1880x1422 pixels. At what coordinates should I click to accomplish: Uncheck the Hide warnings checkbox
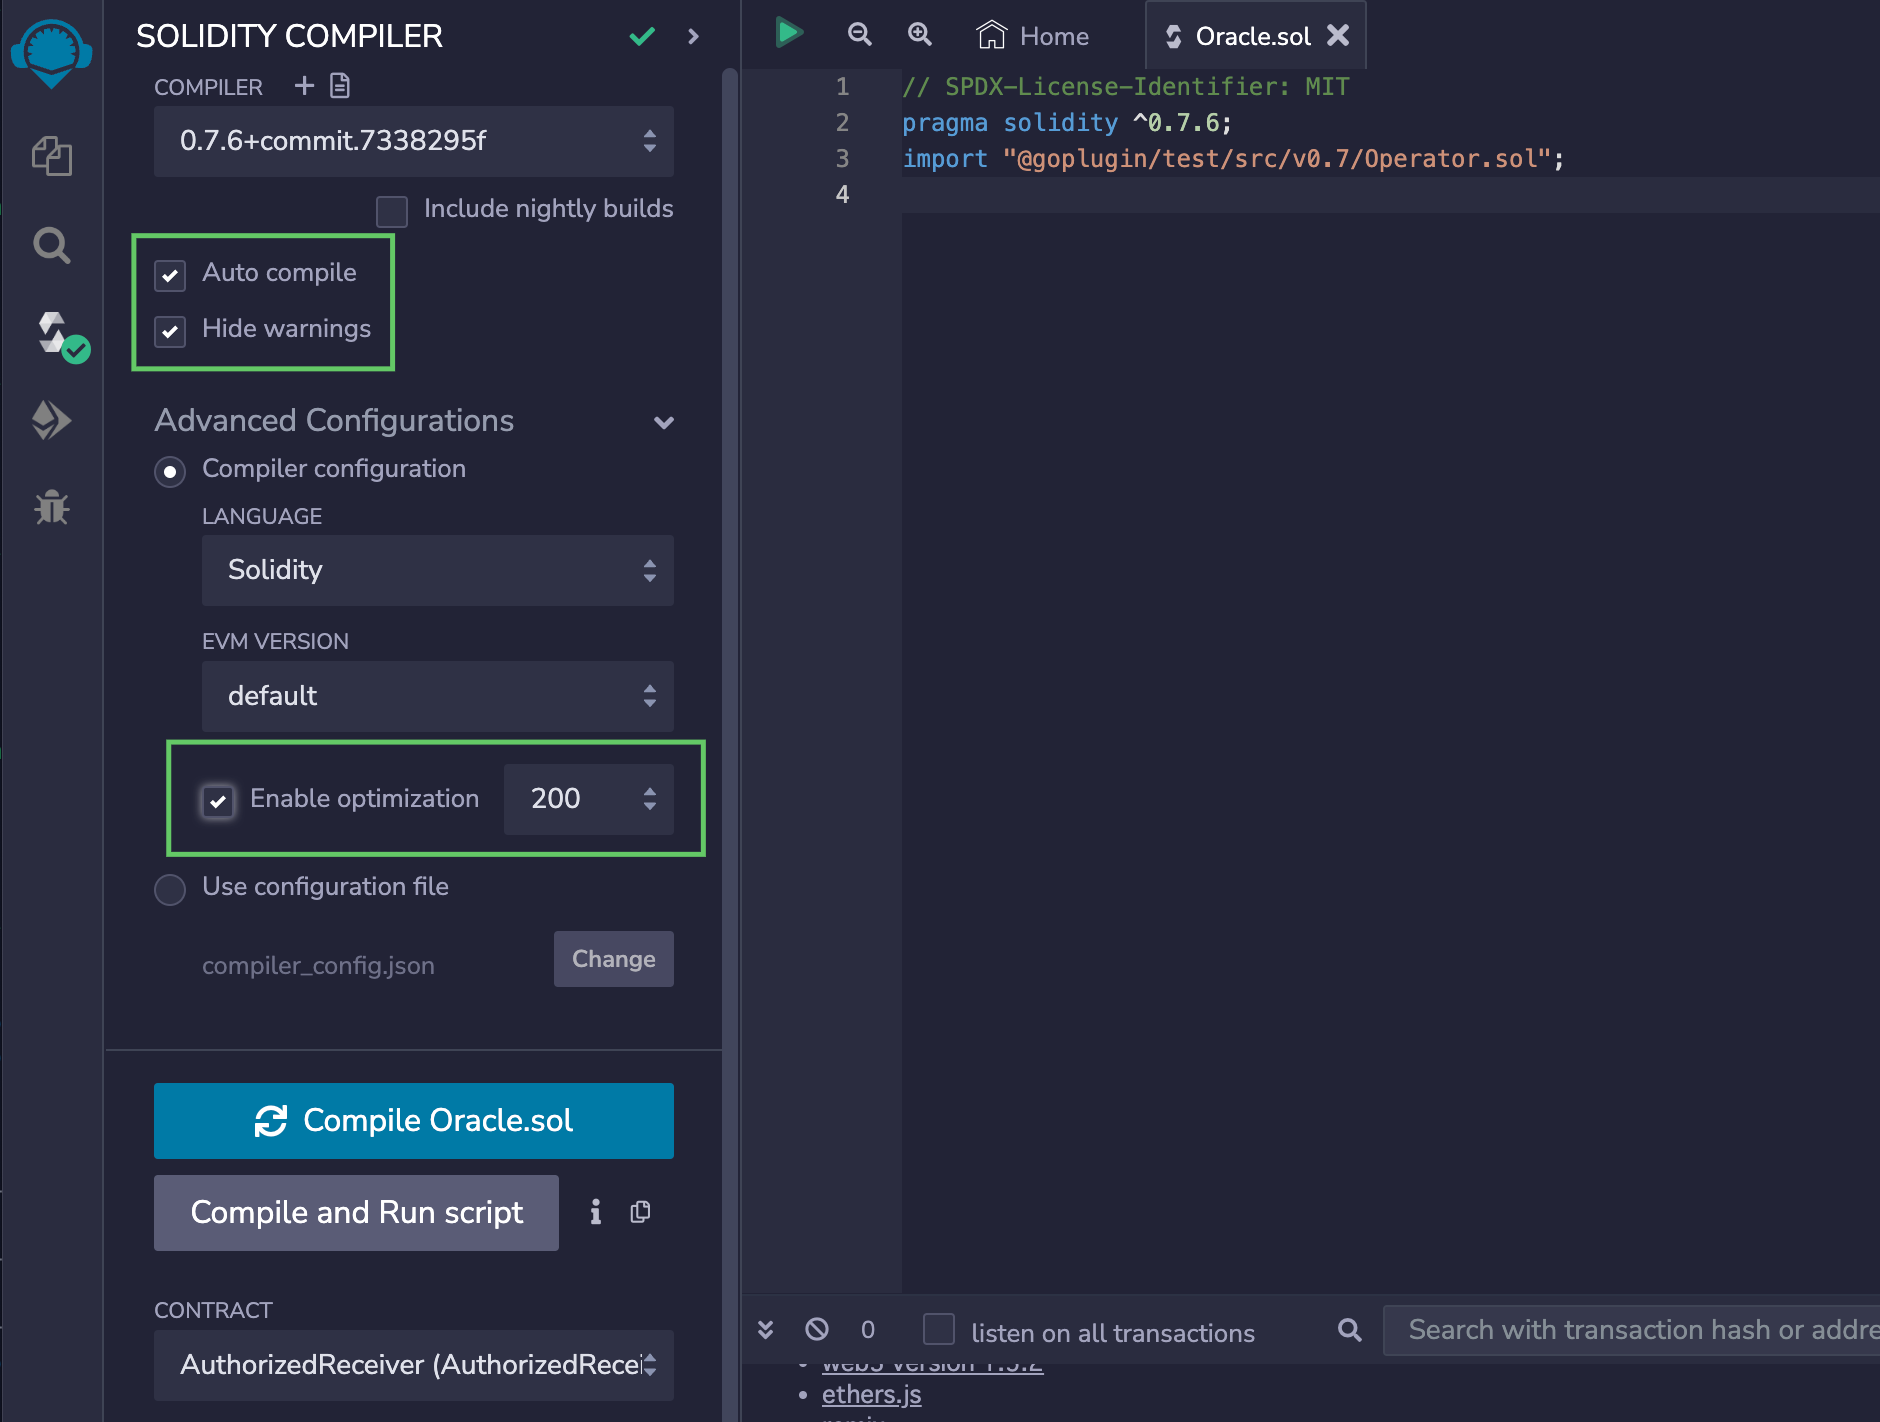(170, 331)
